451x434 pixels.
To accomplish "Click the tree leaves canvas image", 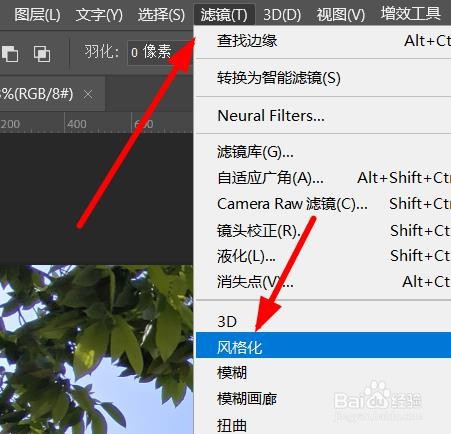I will [96, 349].
